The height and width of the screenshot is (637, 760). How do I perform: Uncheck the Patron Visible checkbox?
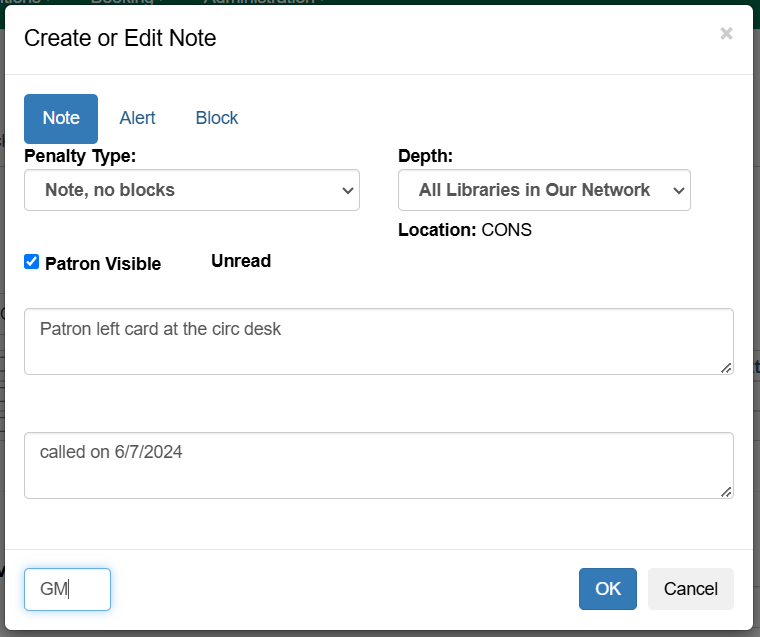click(x=32, y=262)
